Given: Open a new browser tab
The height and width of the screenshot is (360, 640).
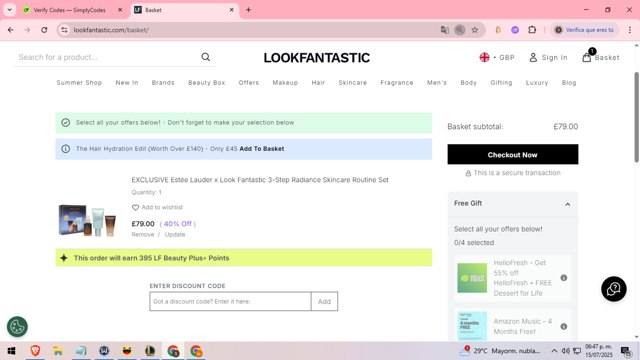Looking at the screenshot, I should (248, 10).
